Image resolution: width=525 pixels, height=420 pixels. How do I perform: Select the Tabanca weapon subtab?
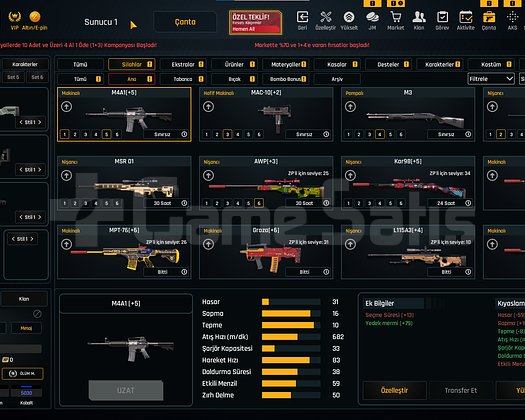point(183,79)
